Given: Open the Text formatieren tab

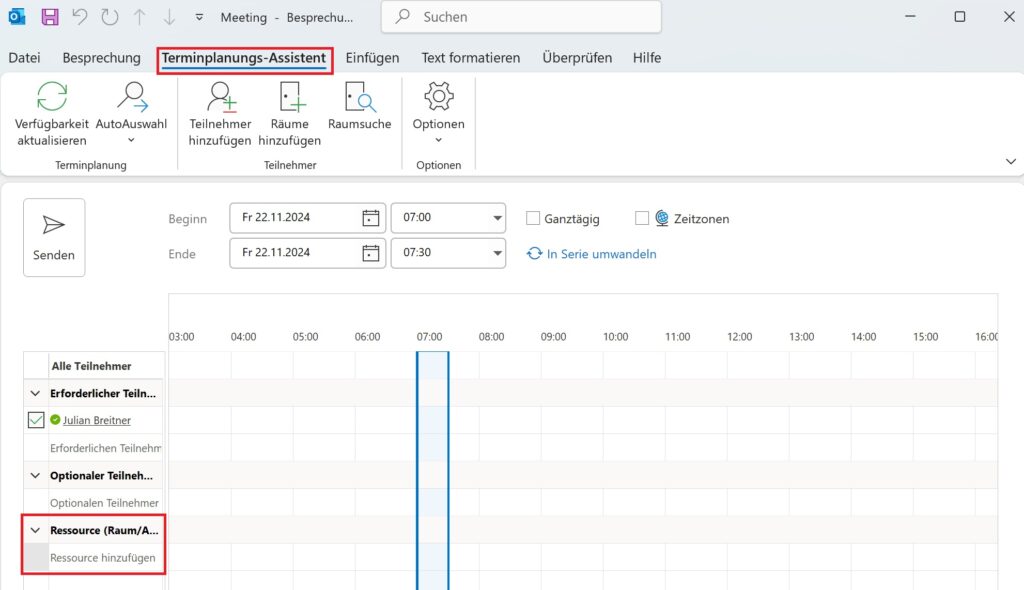Looking at the screenshot, I should (470, 57).
